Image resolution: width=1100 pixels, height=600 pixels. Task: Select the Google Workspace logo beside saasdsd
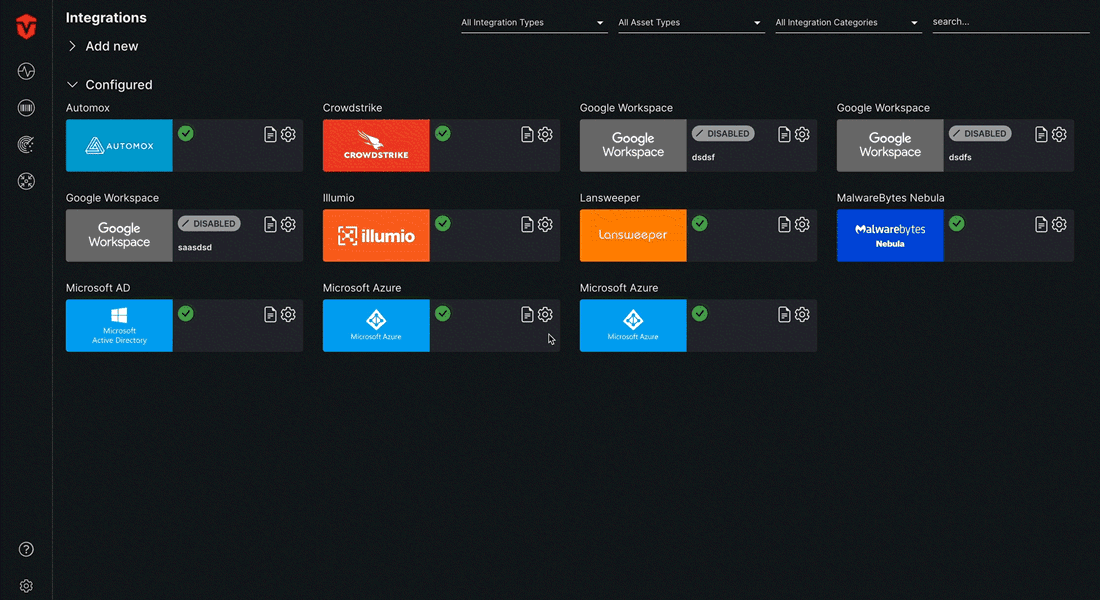119,235
